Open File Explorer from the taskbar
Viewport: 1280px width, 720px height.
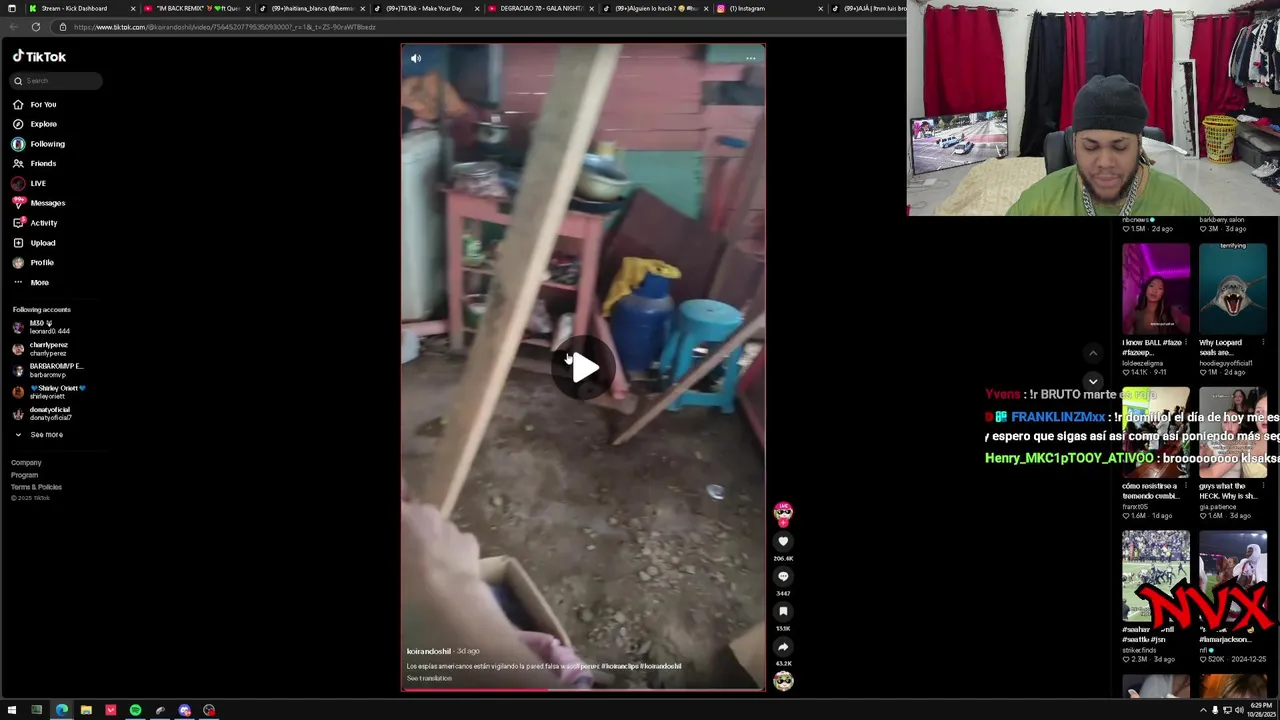tap(86, 710)
